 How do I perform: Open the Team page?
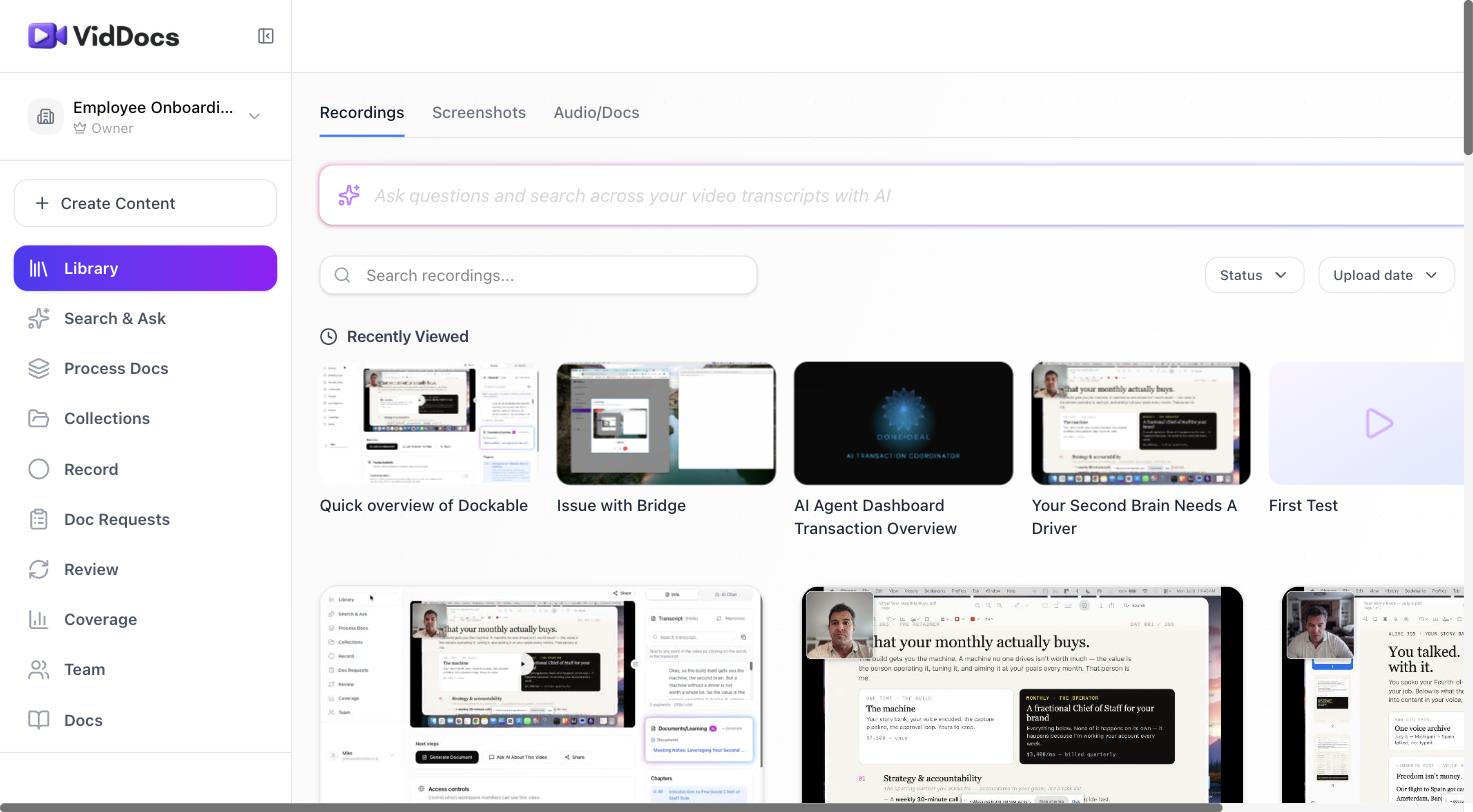[x=145, y=669]
